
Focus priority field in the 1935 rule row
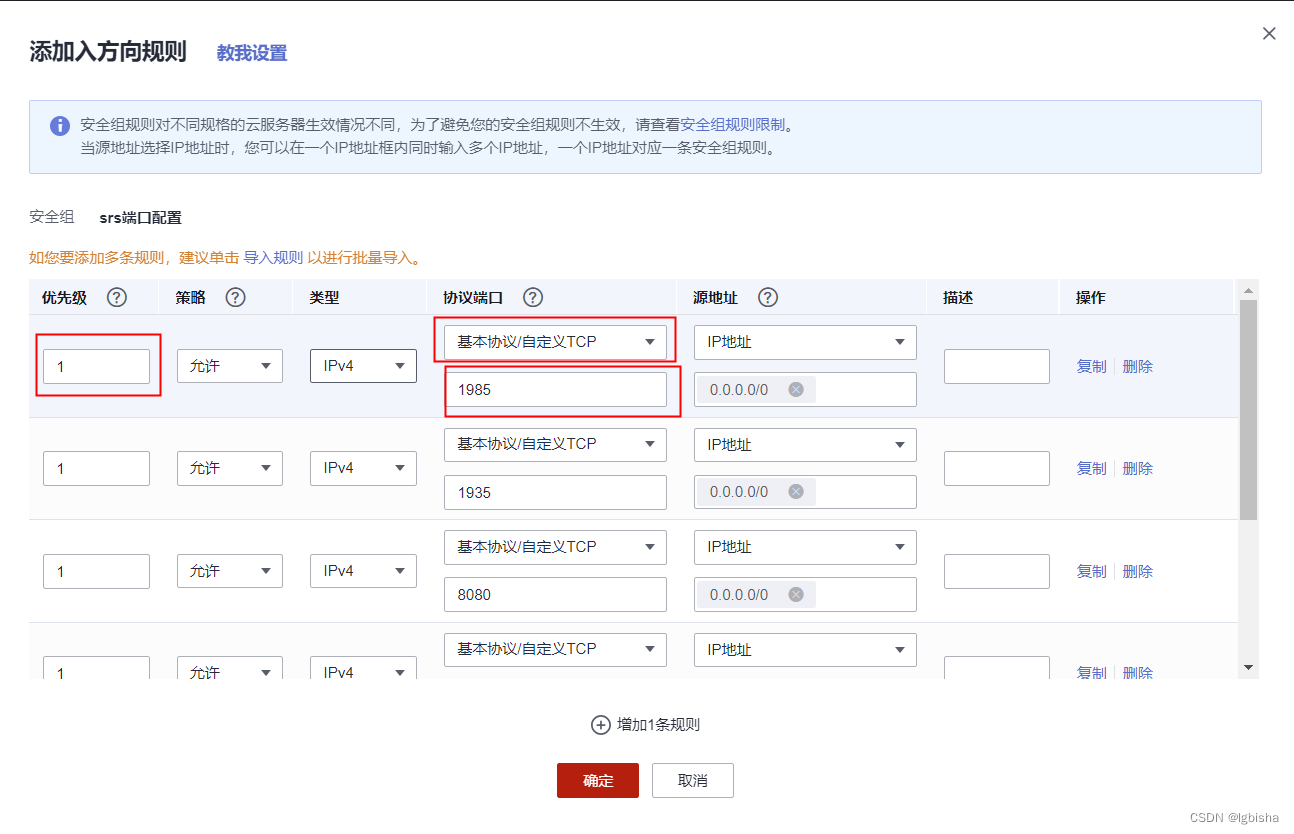96,468
